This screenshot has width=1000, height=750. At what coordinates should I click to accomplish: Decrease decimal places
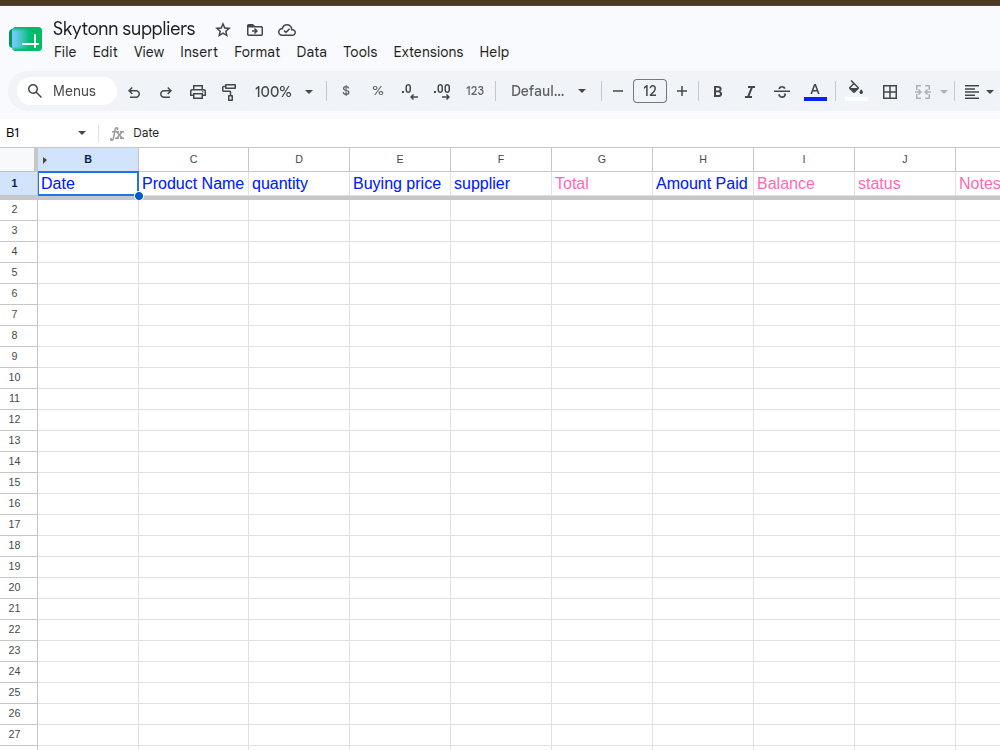click(409, 92)
